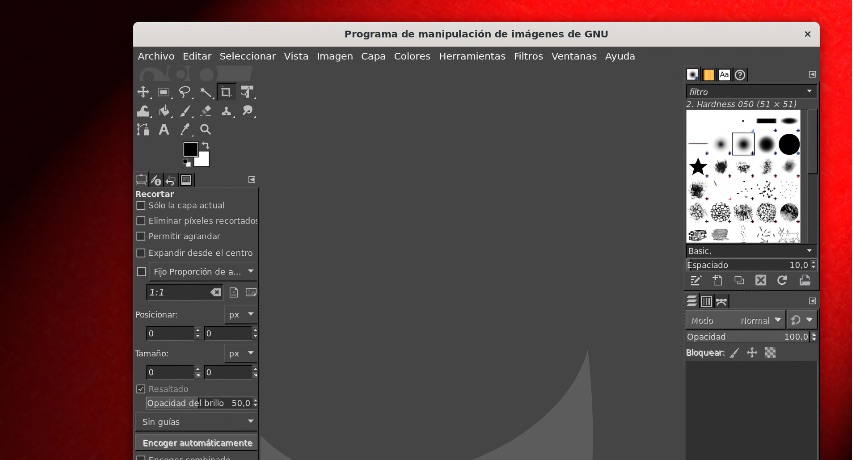Viewport: 853px width, 460px height.
Task: Toggle lock position and size icon
Action: [752, 353]
